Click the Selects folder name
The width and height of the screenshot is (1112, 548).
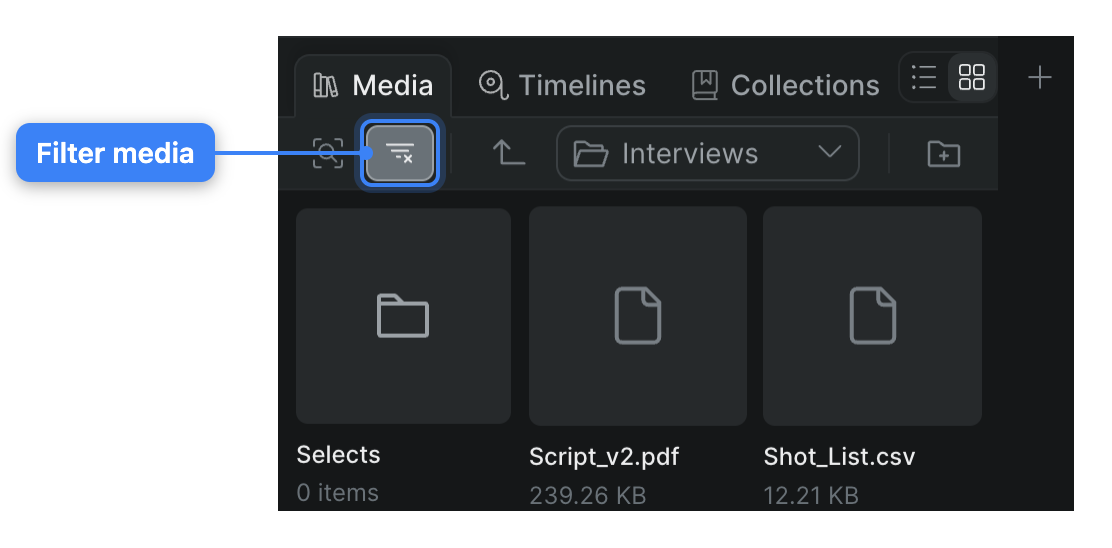338,455
